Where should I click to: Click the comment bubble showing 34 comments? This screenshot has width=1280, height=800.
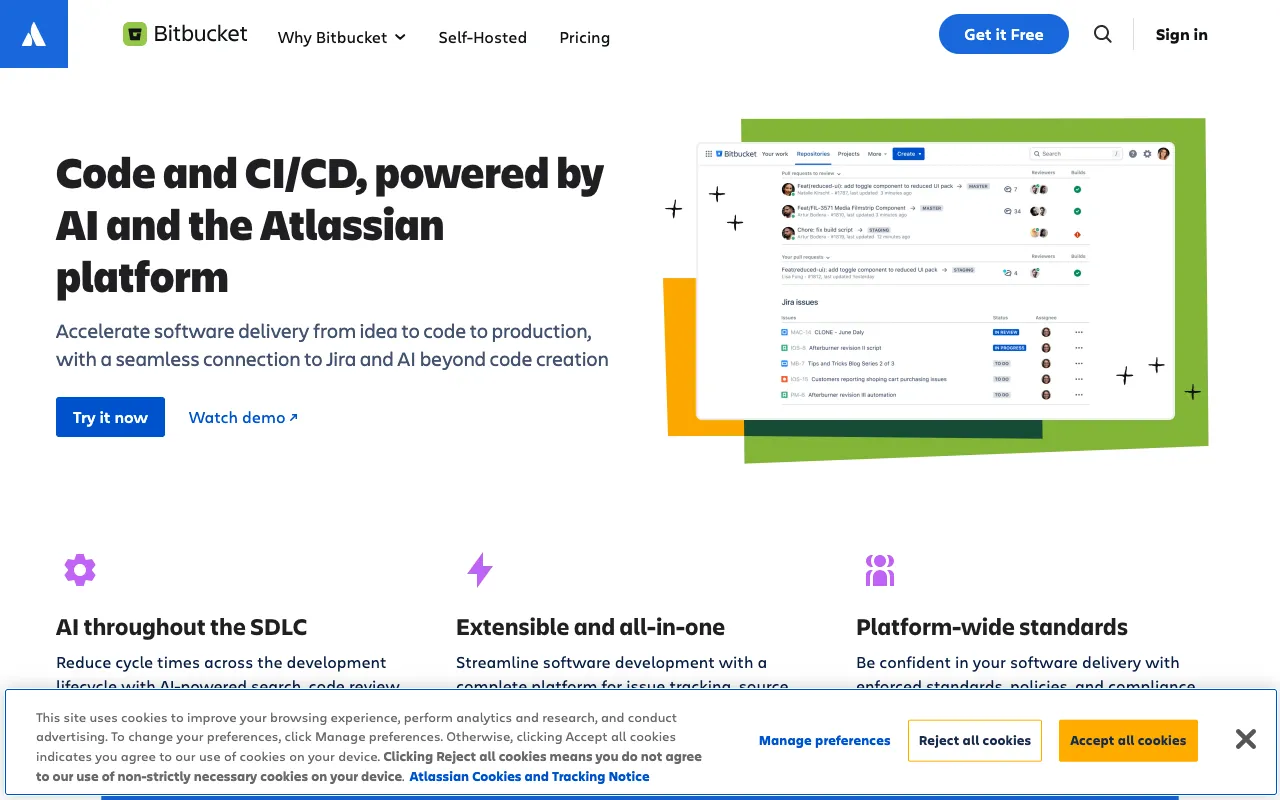click(x=1009, y=211)
